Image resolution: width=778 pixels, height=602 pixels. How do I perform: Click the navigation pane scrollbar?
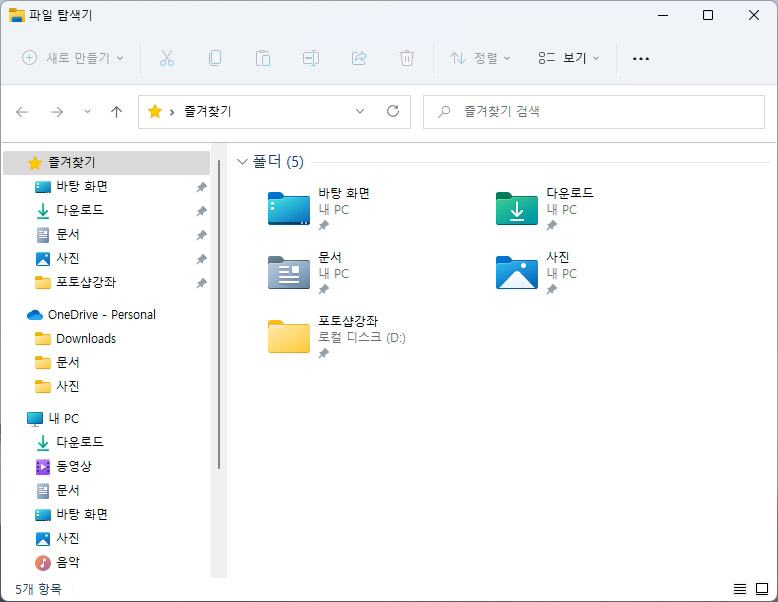[x=219, y=314]
